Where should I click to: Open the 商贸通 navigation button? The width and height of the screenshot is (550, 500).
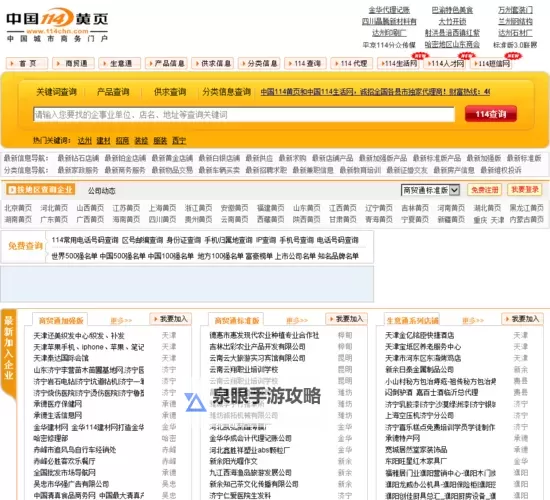73,64
